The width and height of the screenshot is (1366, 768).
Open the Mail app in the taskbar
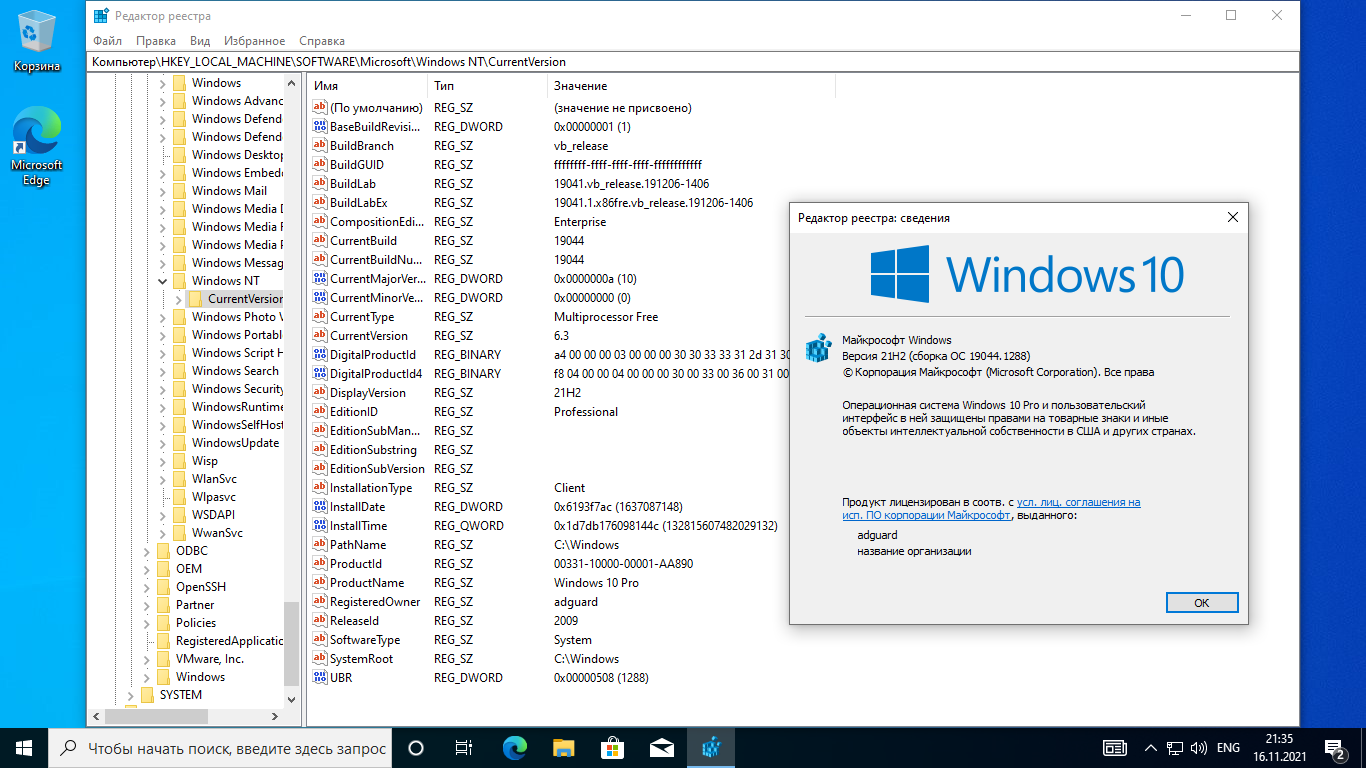662,747
